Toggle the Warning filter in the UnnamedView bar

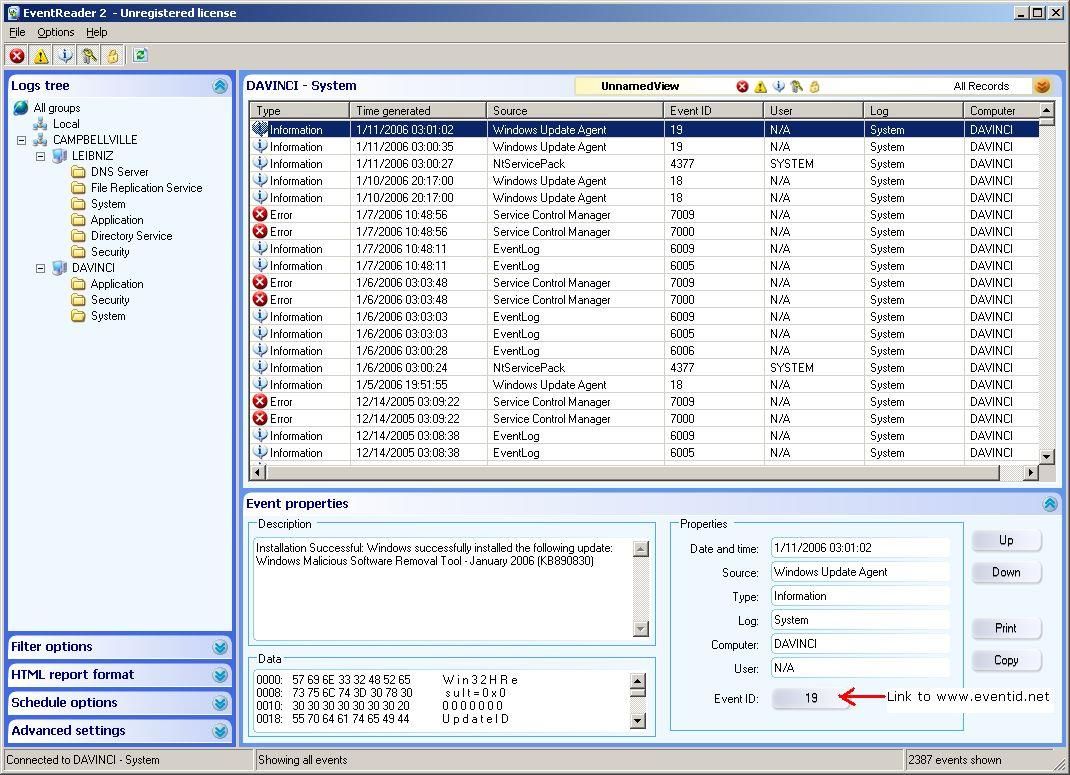(x=760, y=87)
